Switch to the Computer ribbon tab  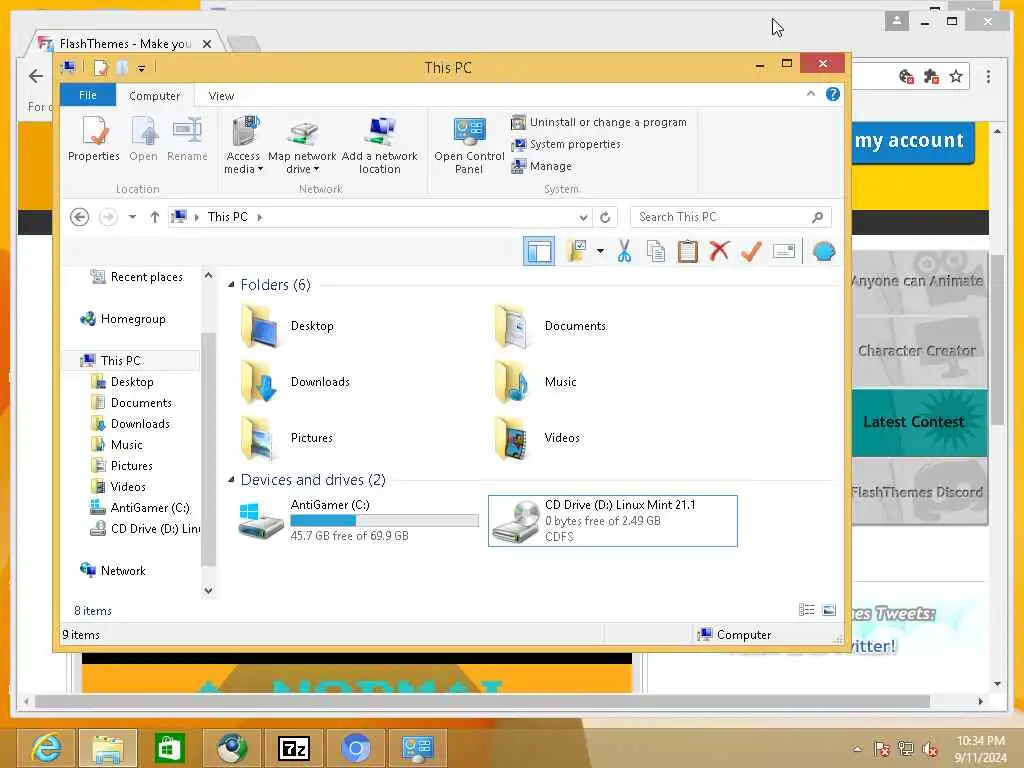[x=154, y=95]
